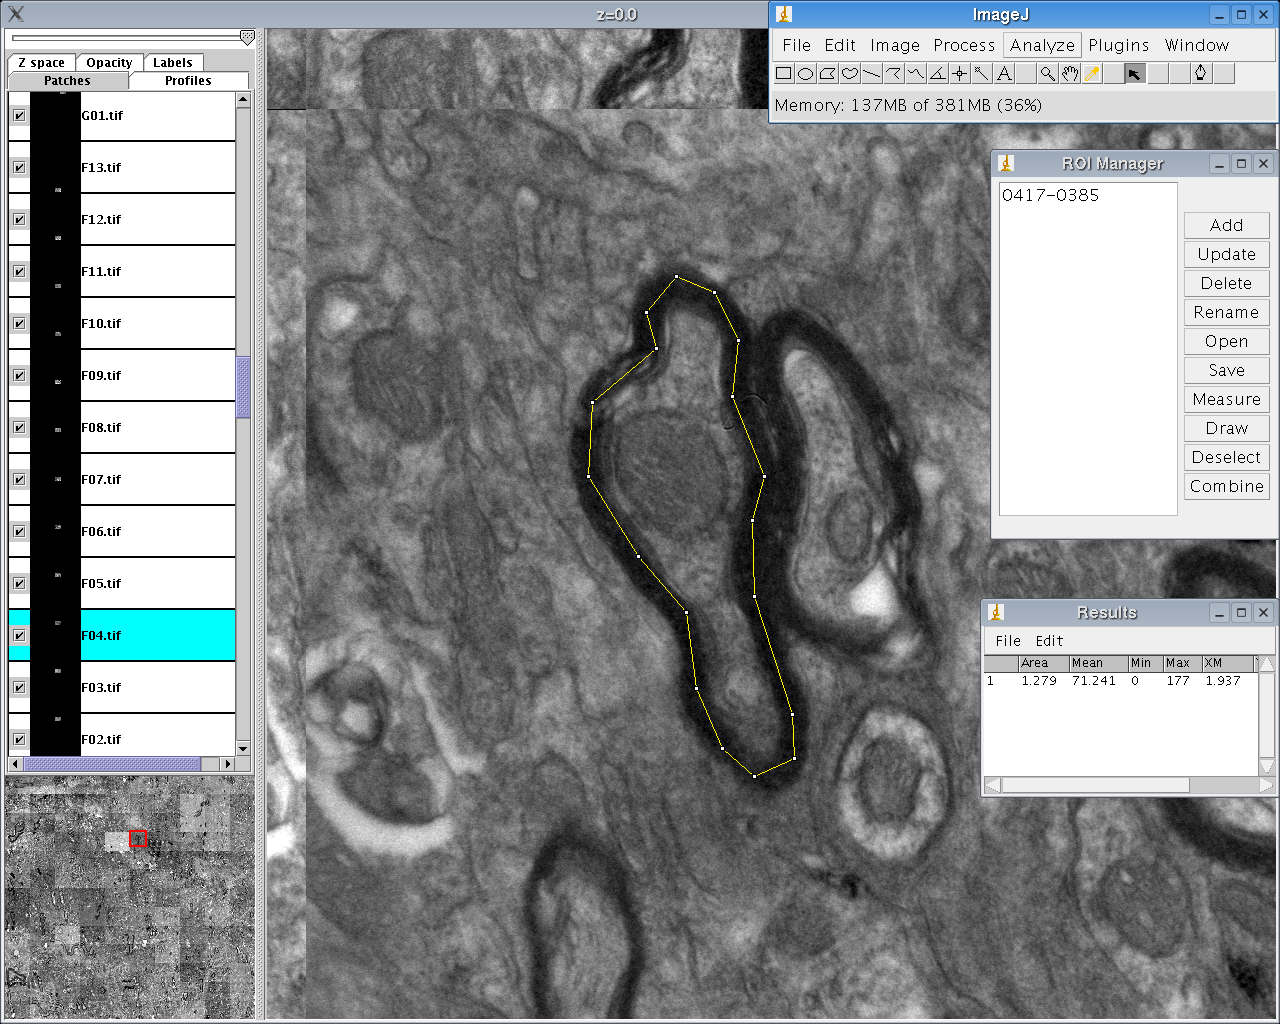Switch to the Hand scrolling tool
Image resolution: width=1280 pixels, height=1024 pixels.
point(1070,73)
